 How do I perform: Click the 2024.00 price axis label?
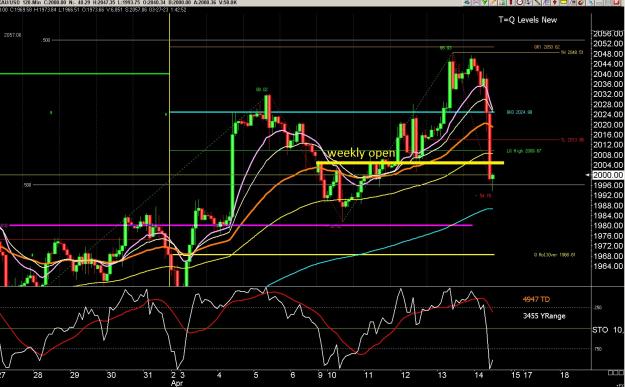[x=608, y=114]
